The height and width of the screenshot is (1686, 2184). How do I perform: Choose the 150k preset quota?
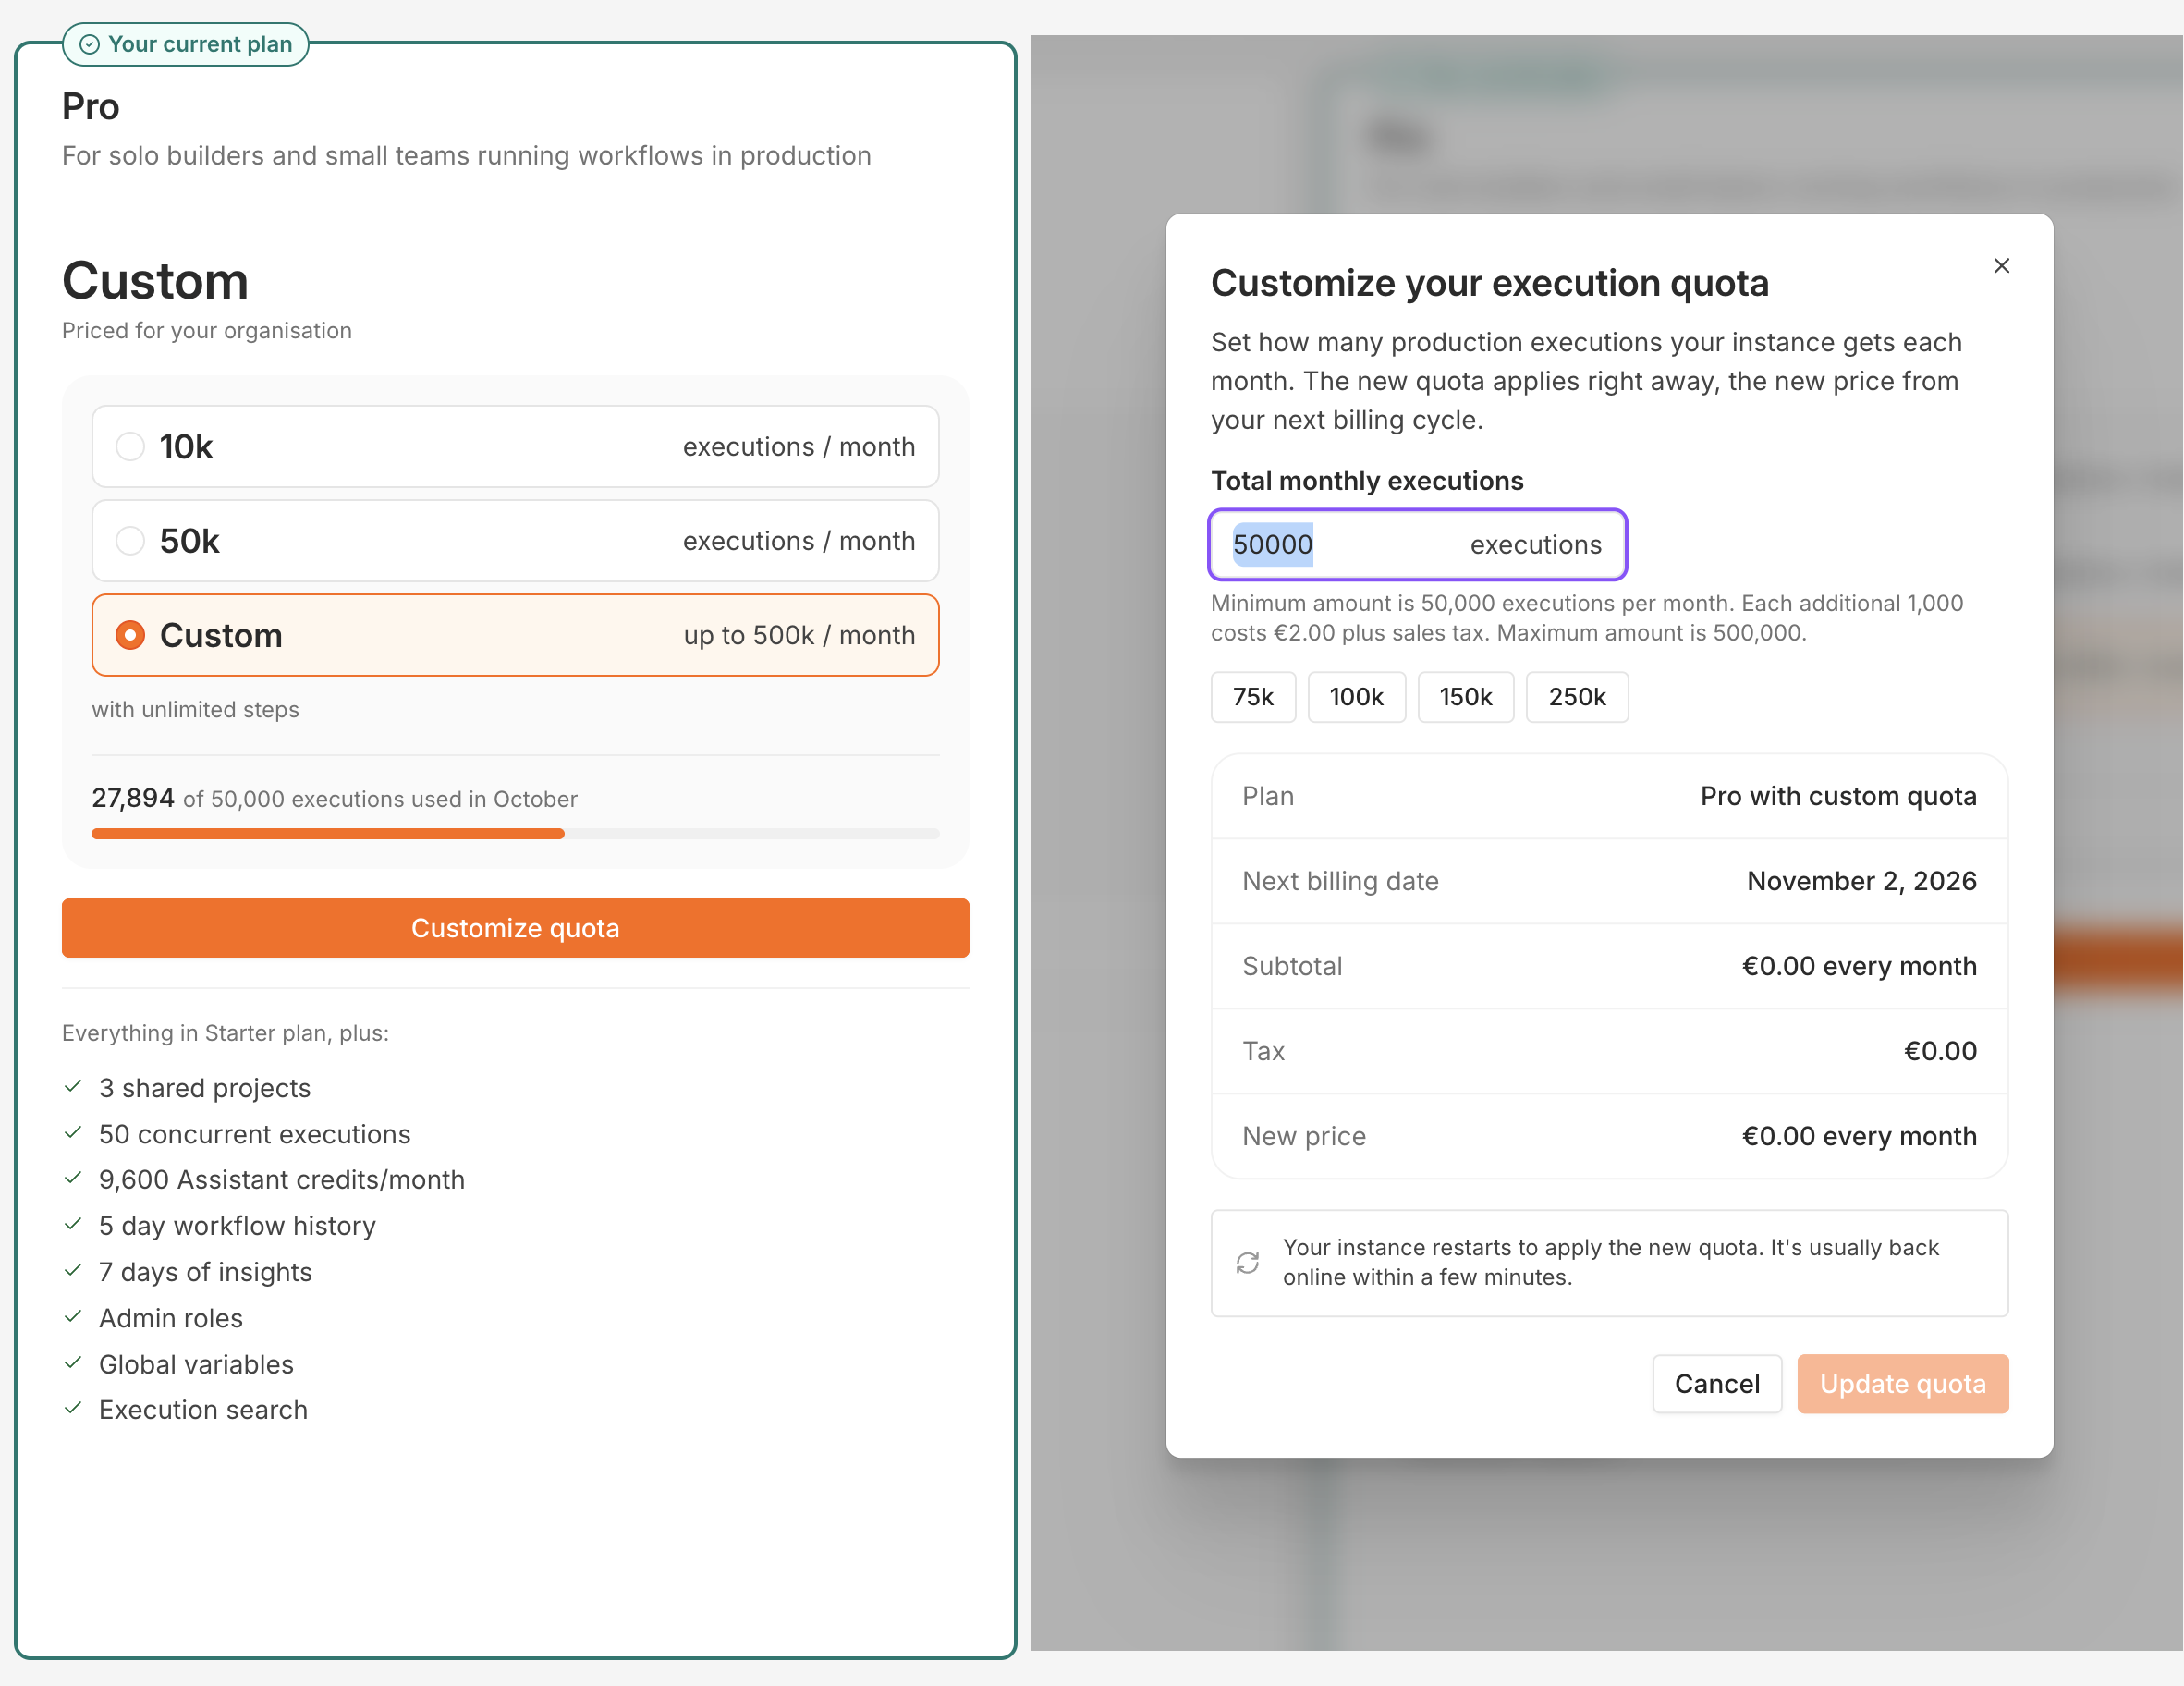(x=1465, y=697)
